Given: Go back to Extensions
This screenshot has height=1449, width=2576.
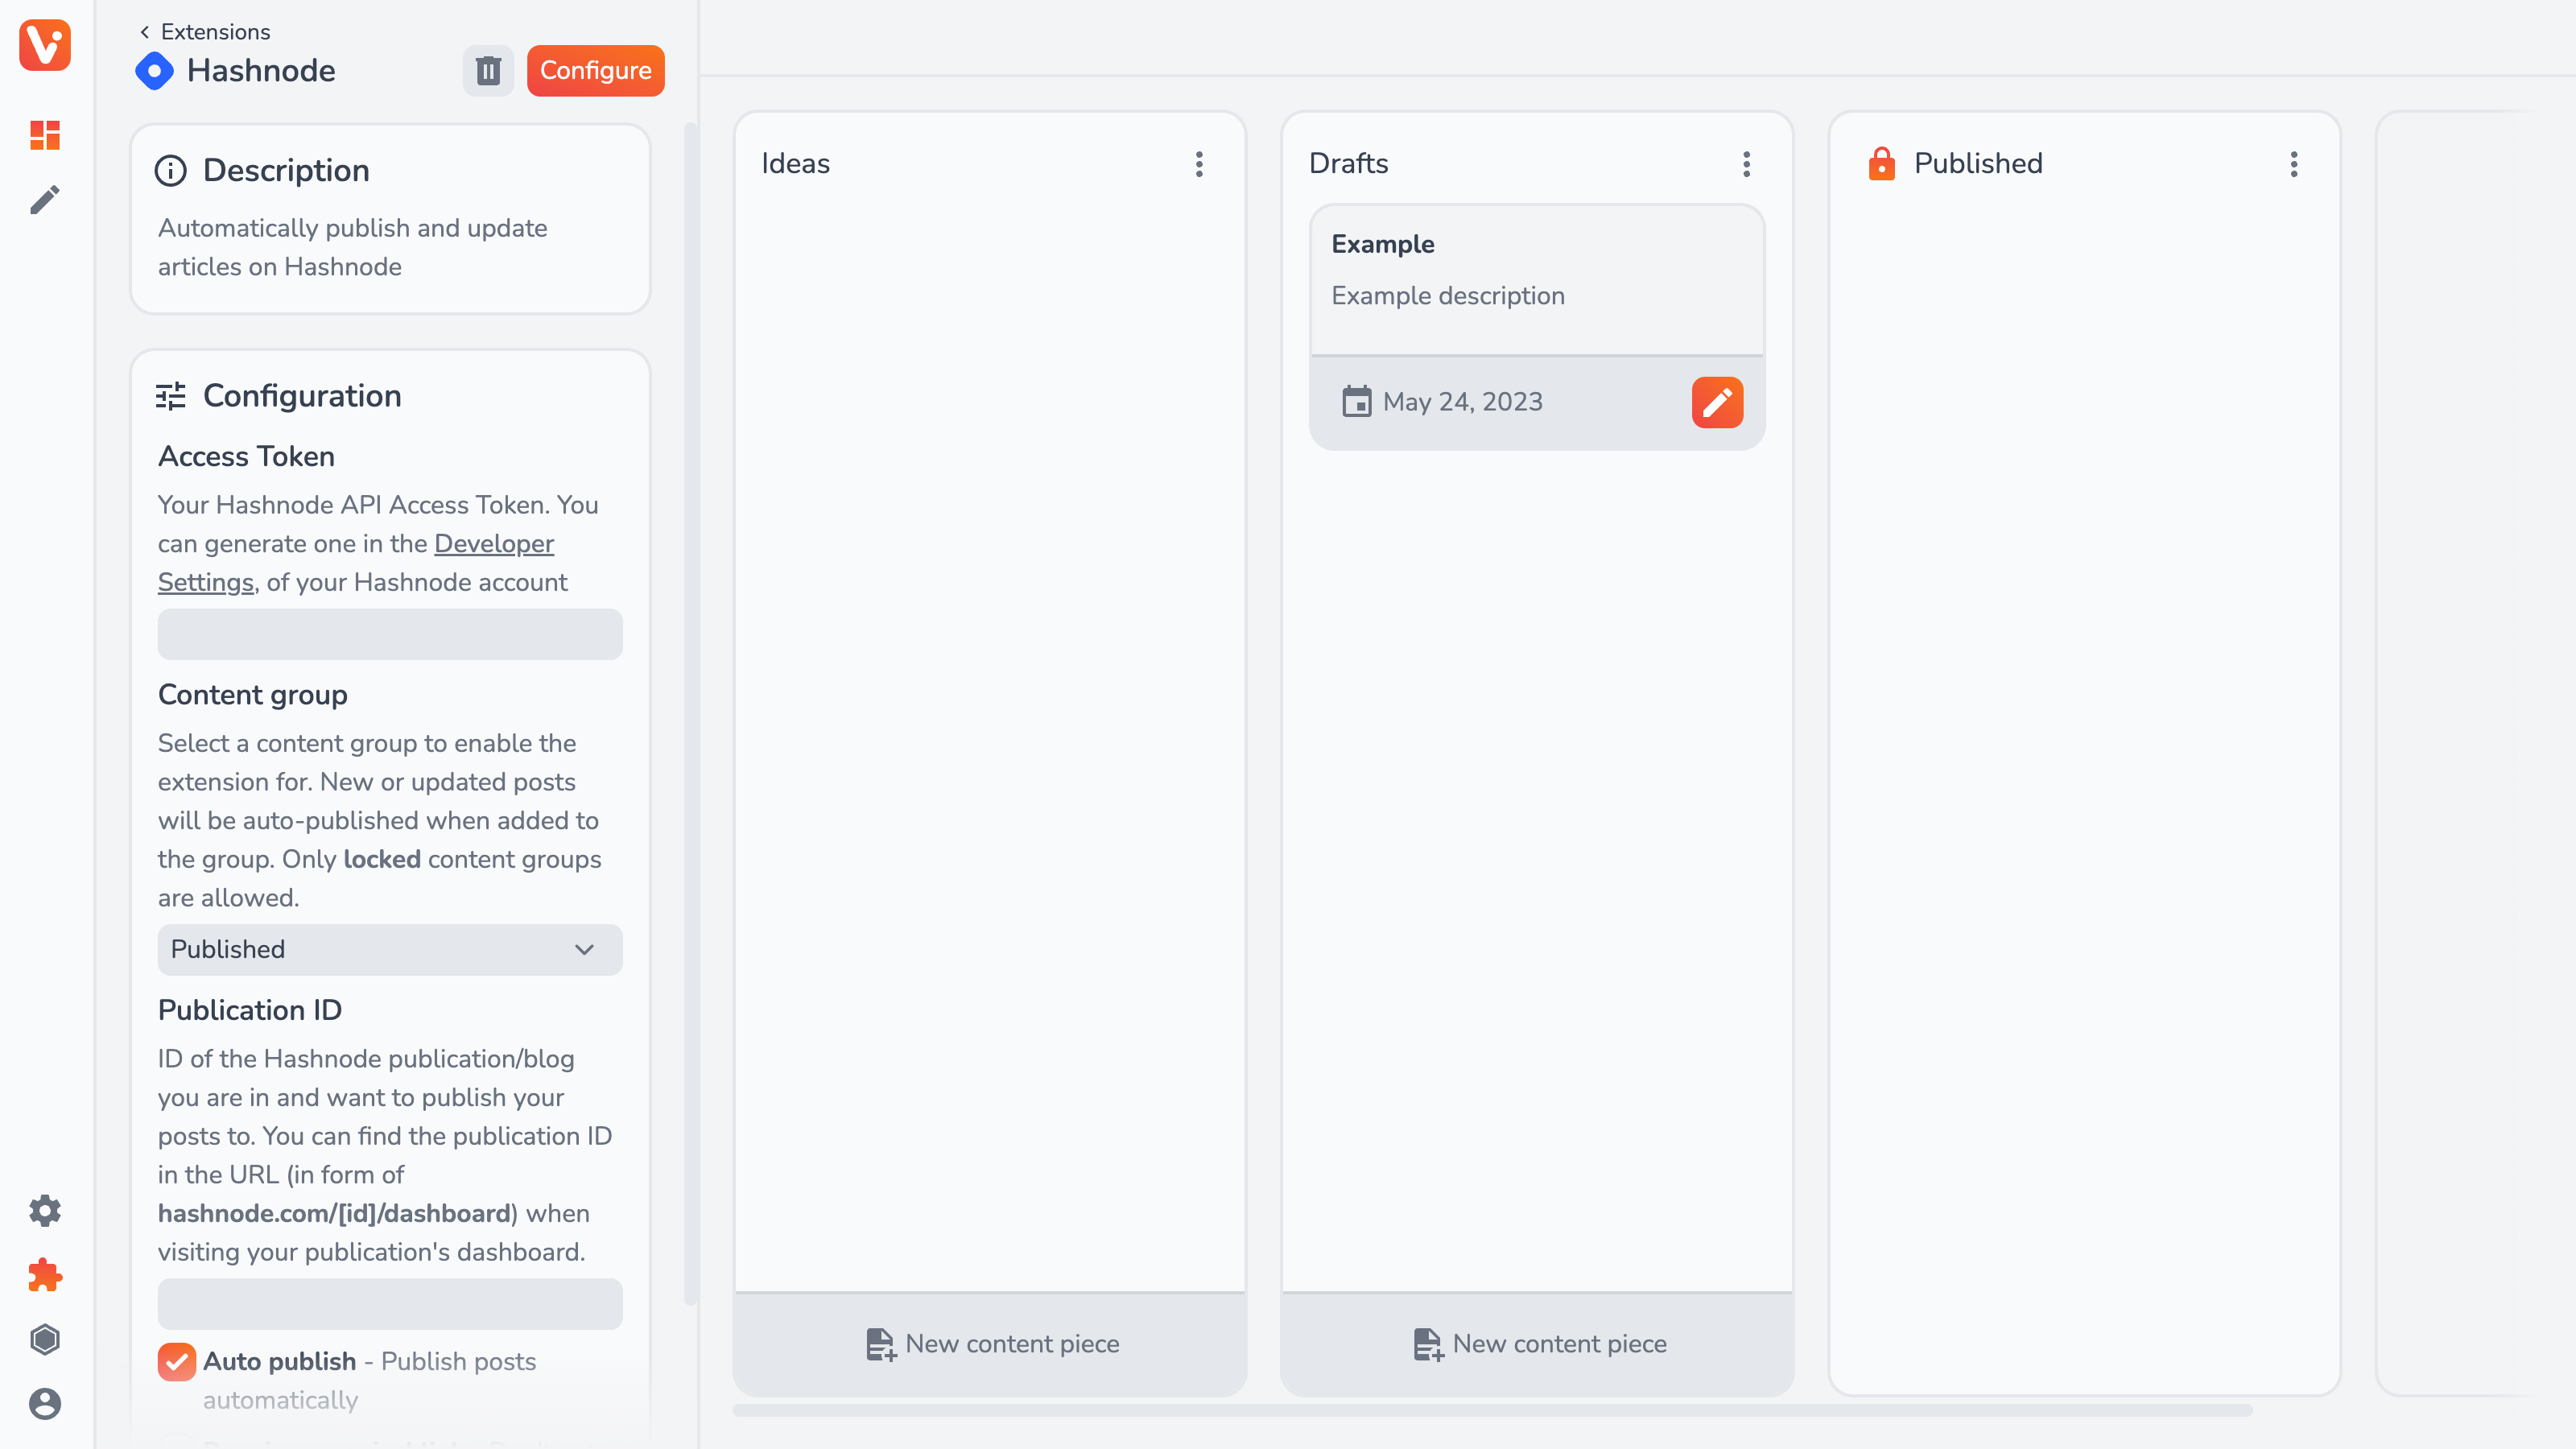Looking at the screenshot, I should click(x=205, y=31).
